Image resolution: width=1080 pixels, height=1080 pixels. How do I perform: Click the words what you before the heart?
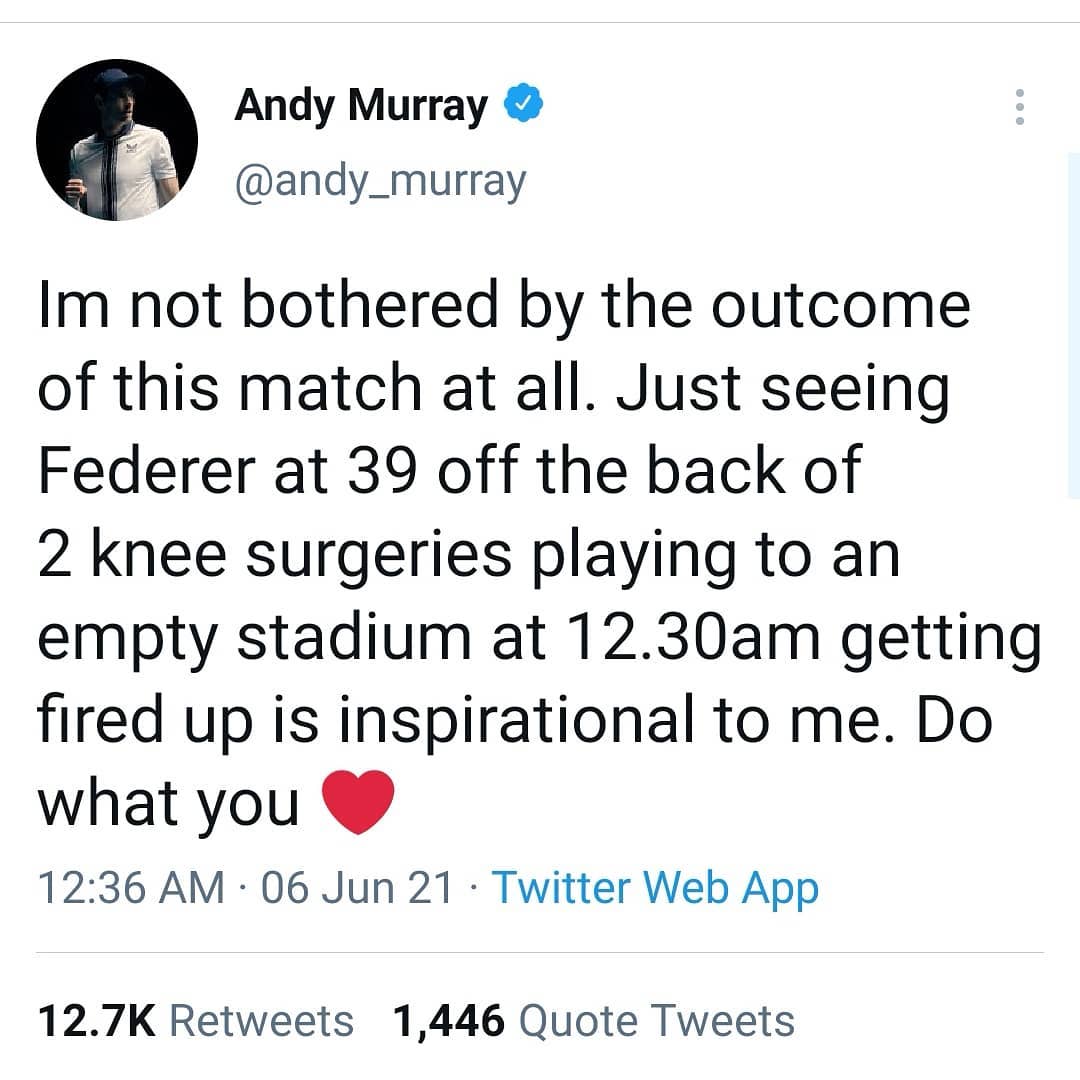tap(168, 803)
